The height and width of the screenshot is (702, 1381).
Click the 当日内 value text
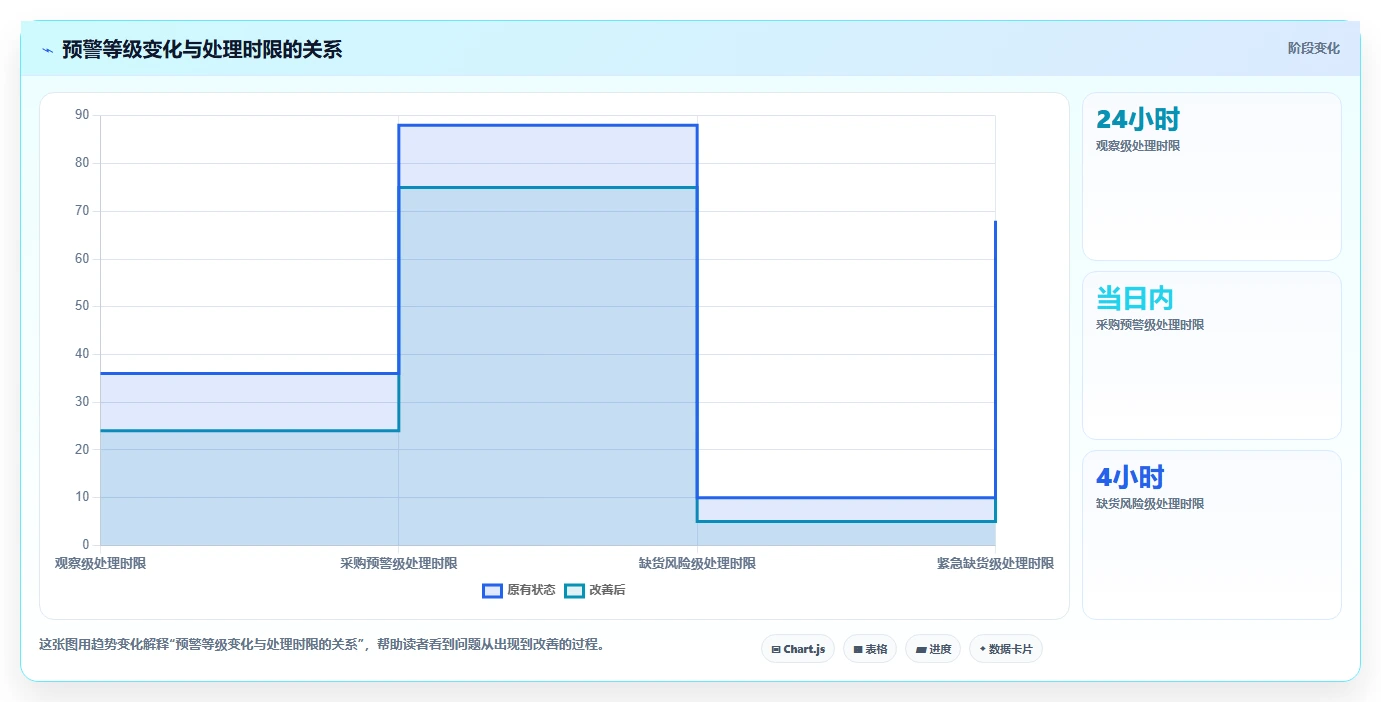1135,298
